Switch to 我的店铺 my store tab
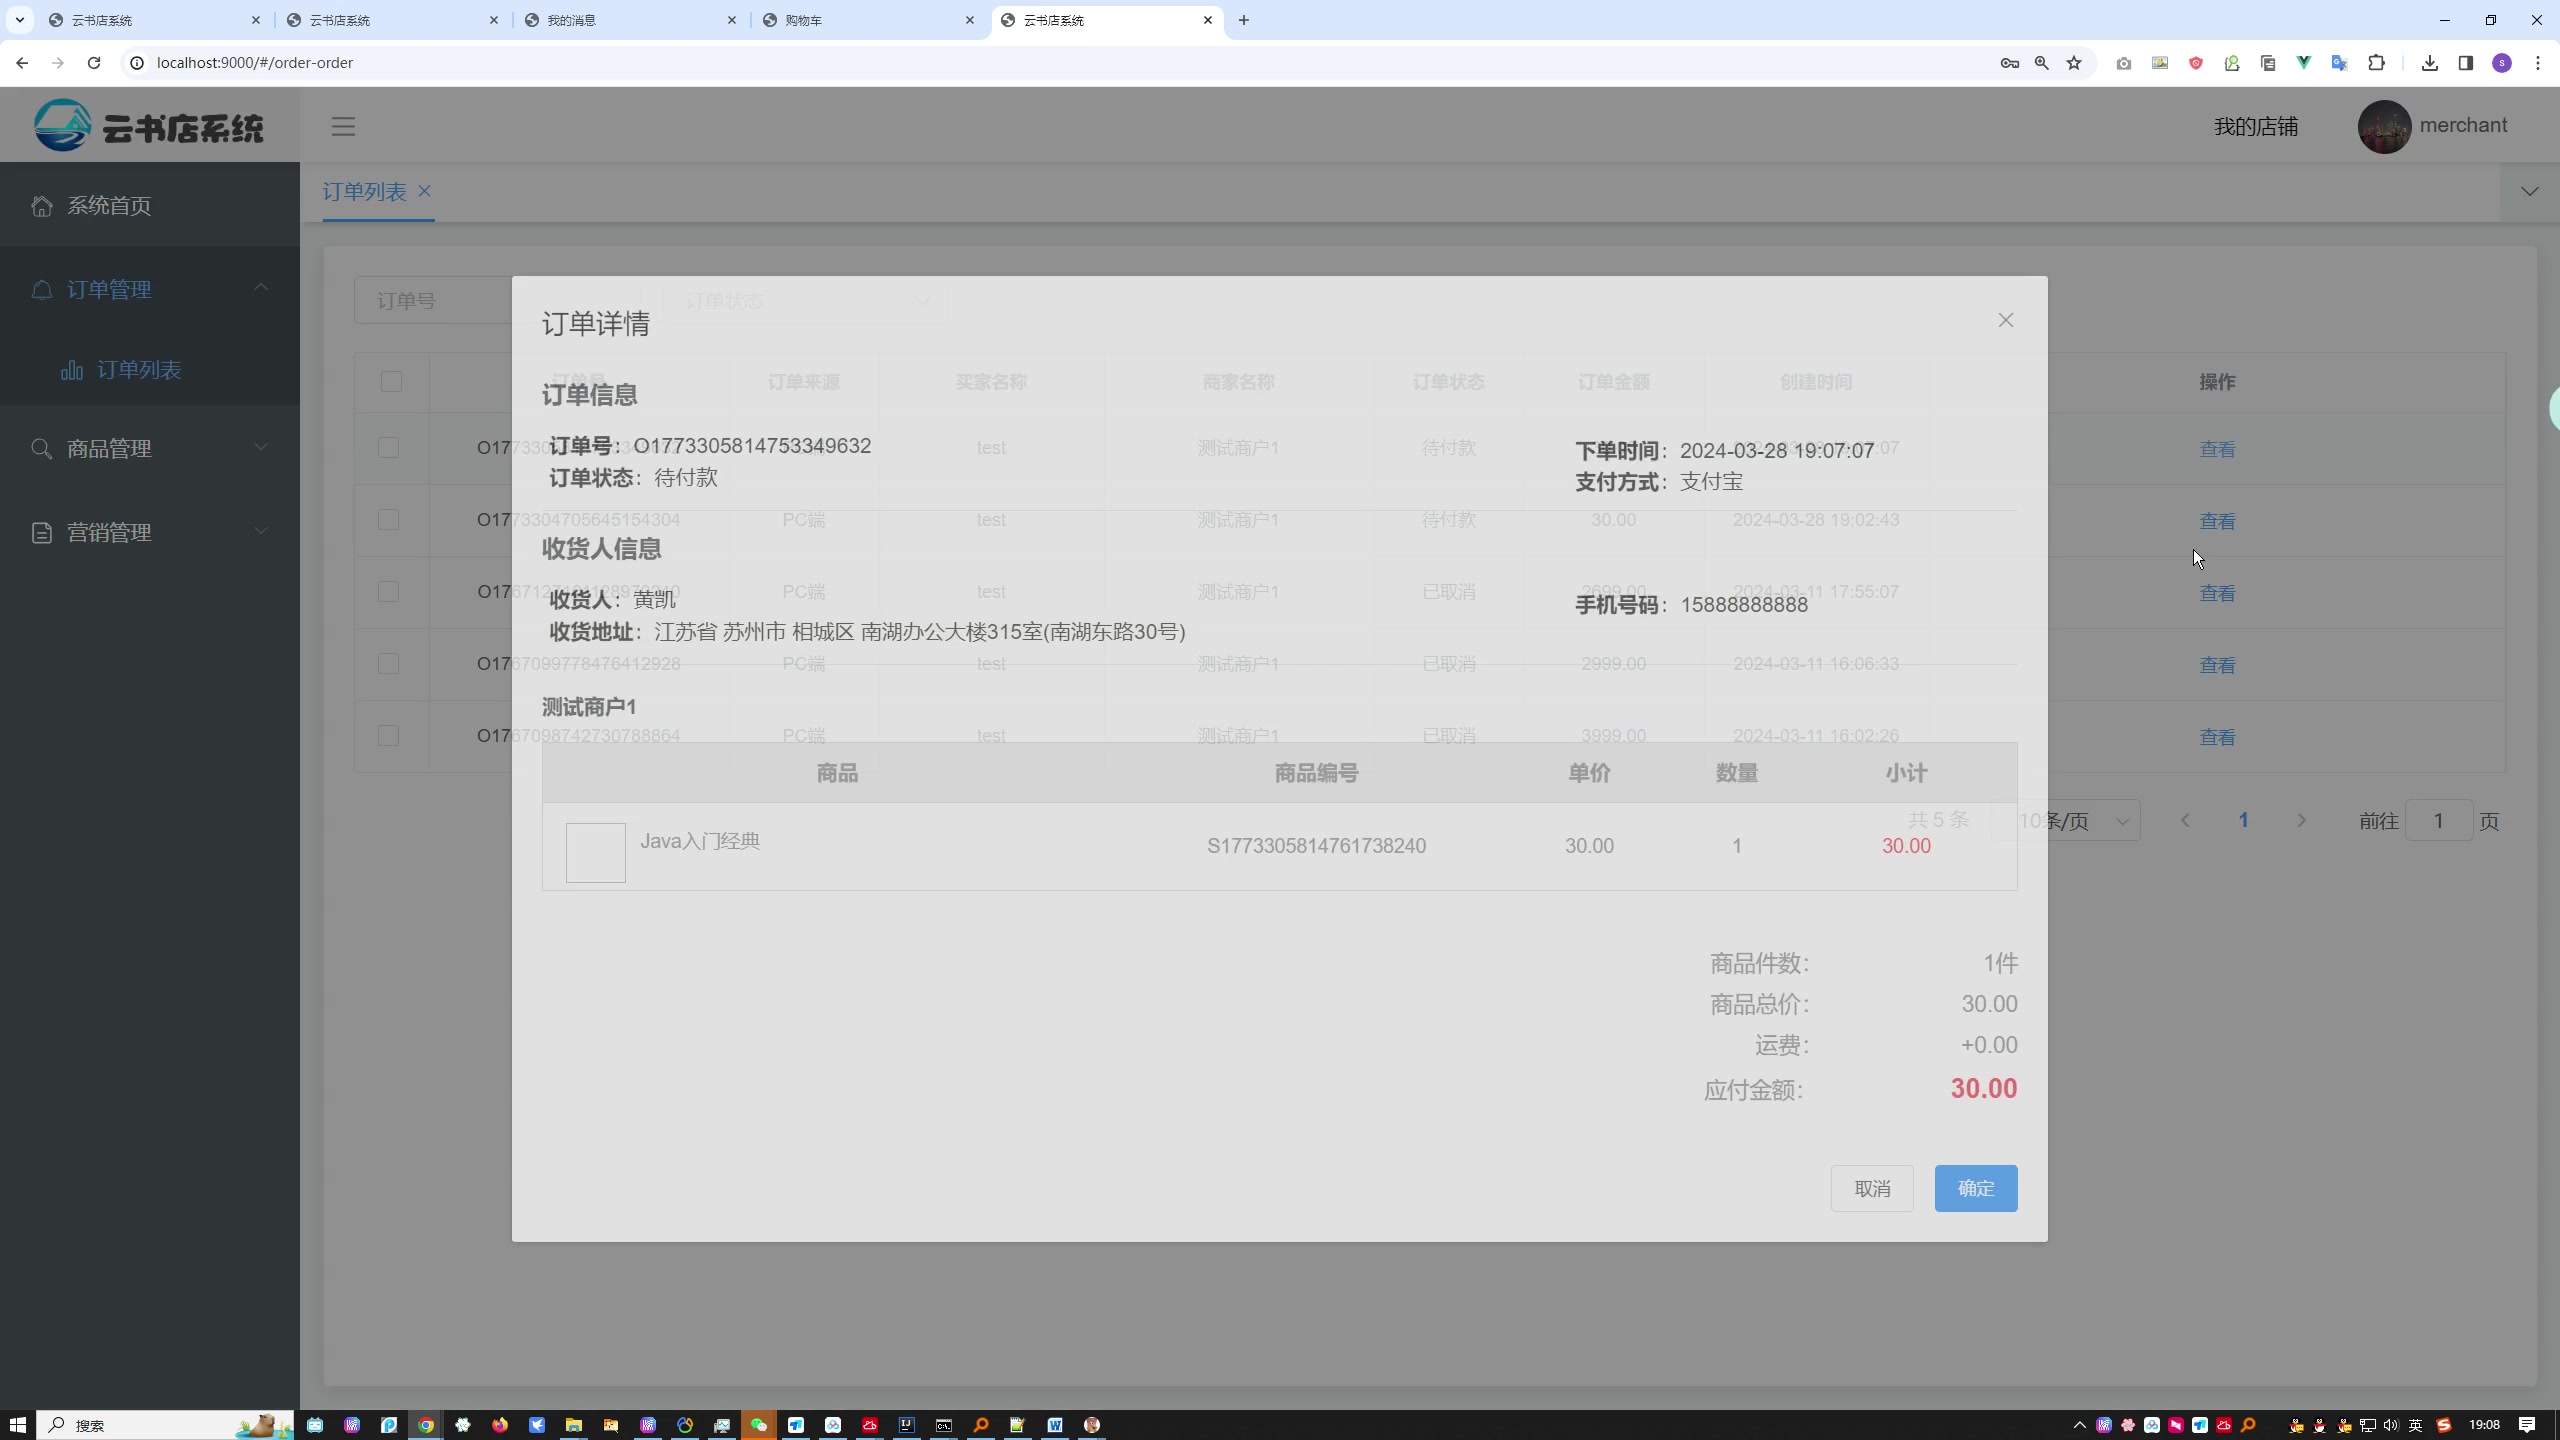The width and height of the screenshot is (2560, 1440). click(x=2256, y=125)
